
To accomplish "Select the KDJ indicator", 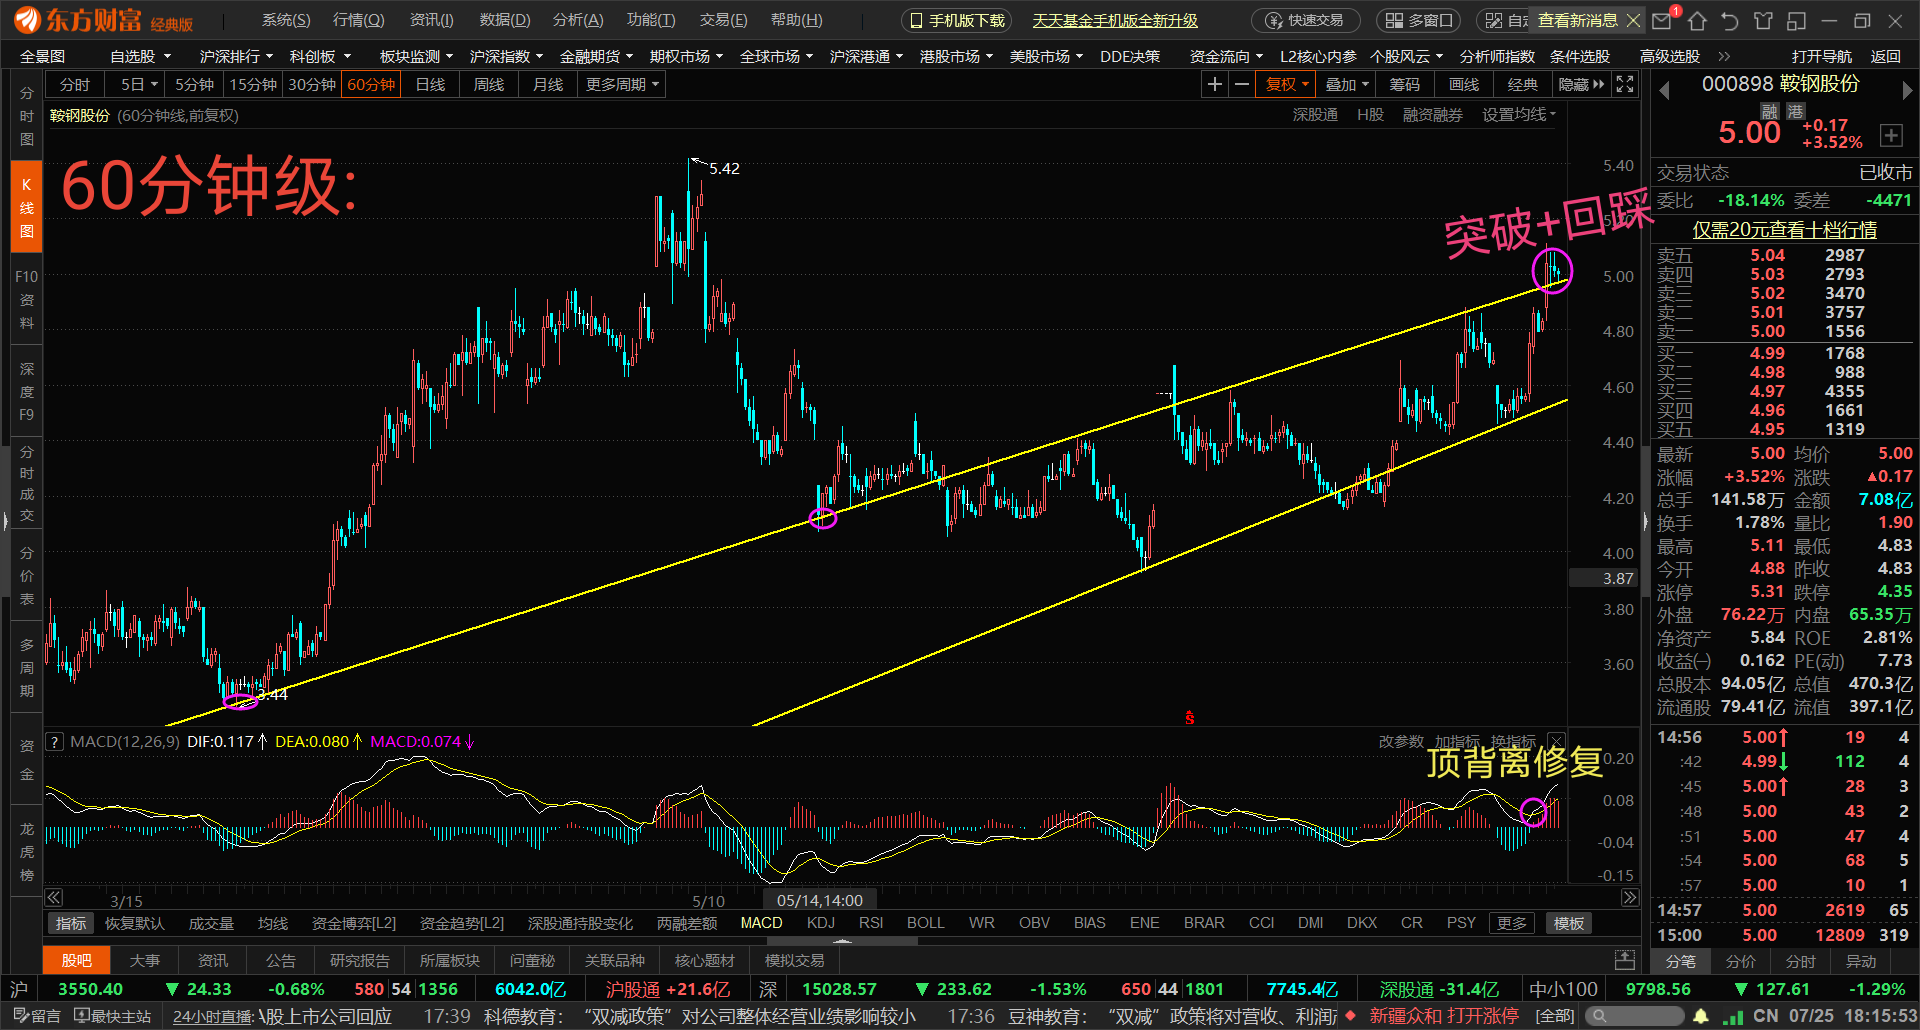I will (821, 923).
